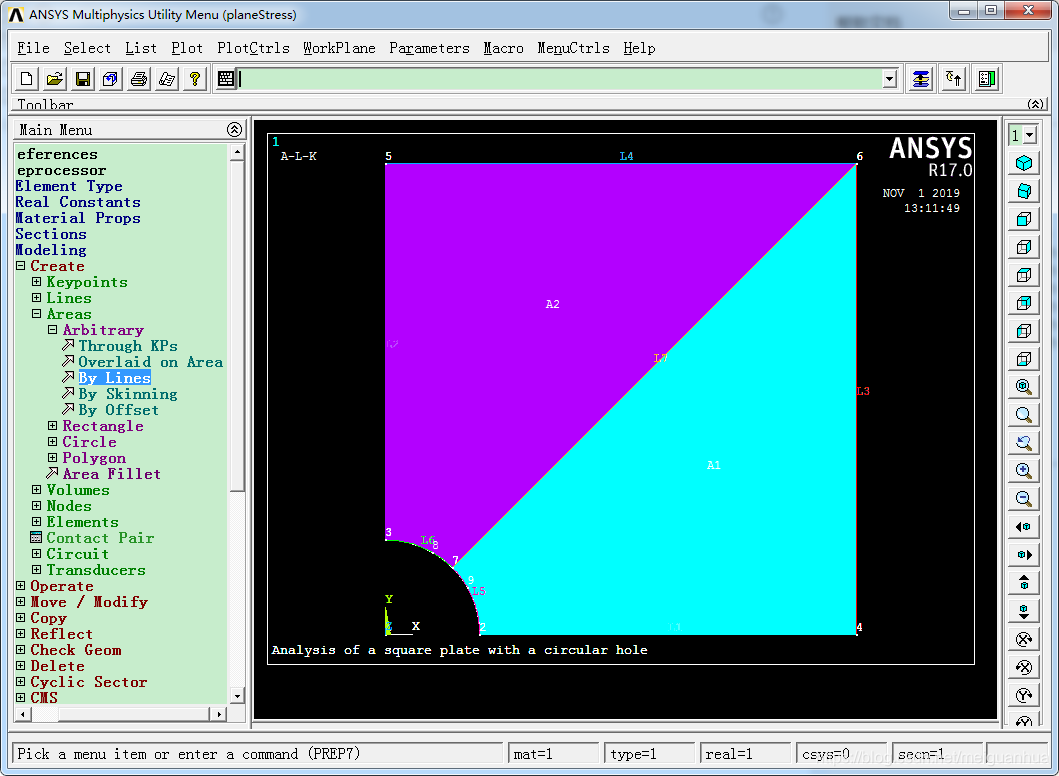Open the Macro menu
The width and height of the screenshot is (1059, 776).
(x=503, y=48)
